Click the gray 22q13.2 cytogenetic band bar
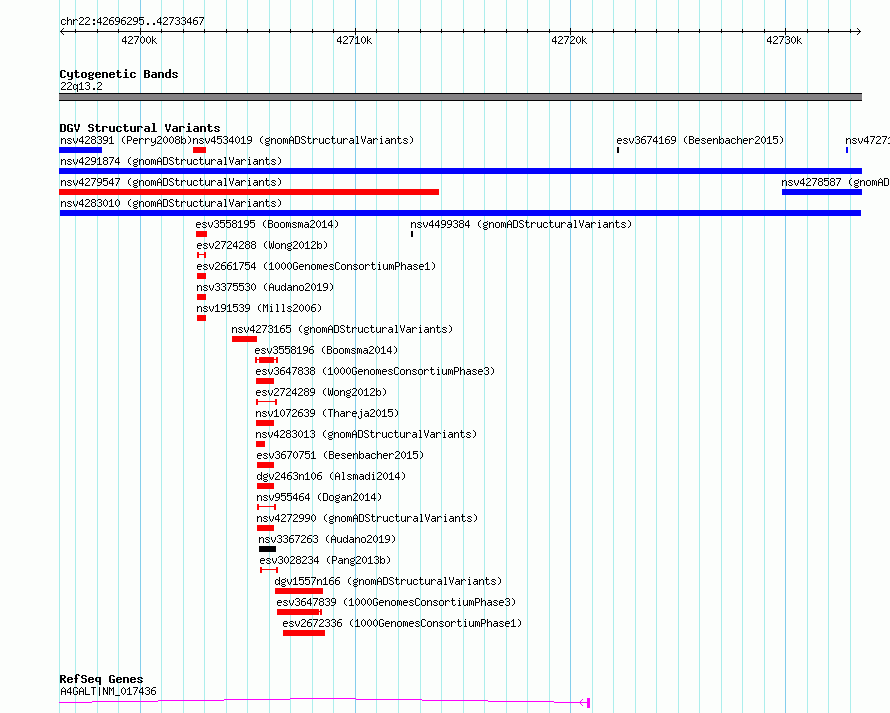This screenshot has height=713, width=890. click(460, 97)
